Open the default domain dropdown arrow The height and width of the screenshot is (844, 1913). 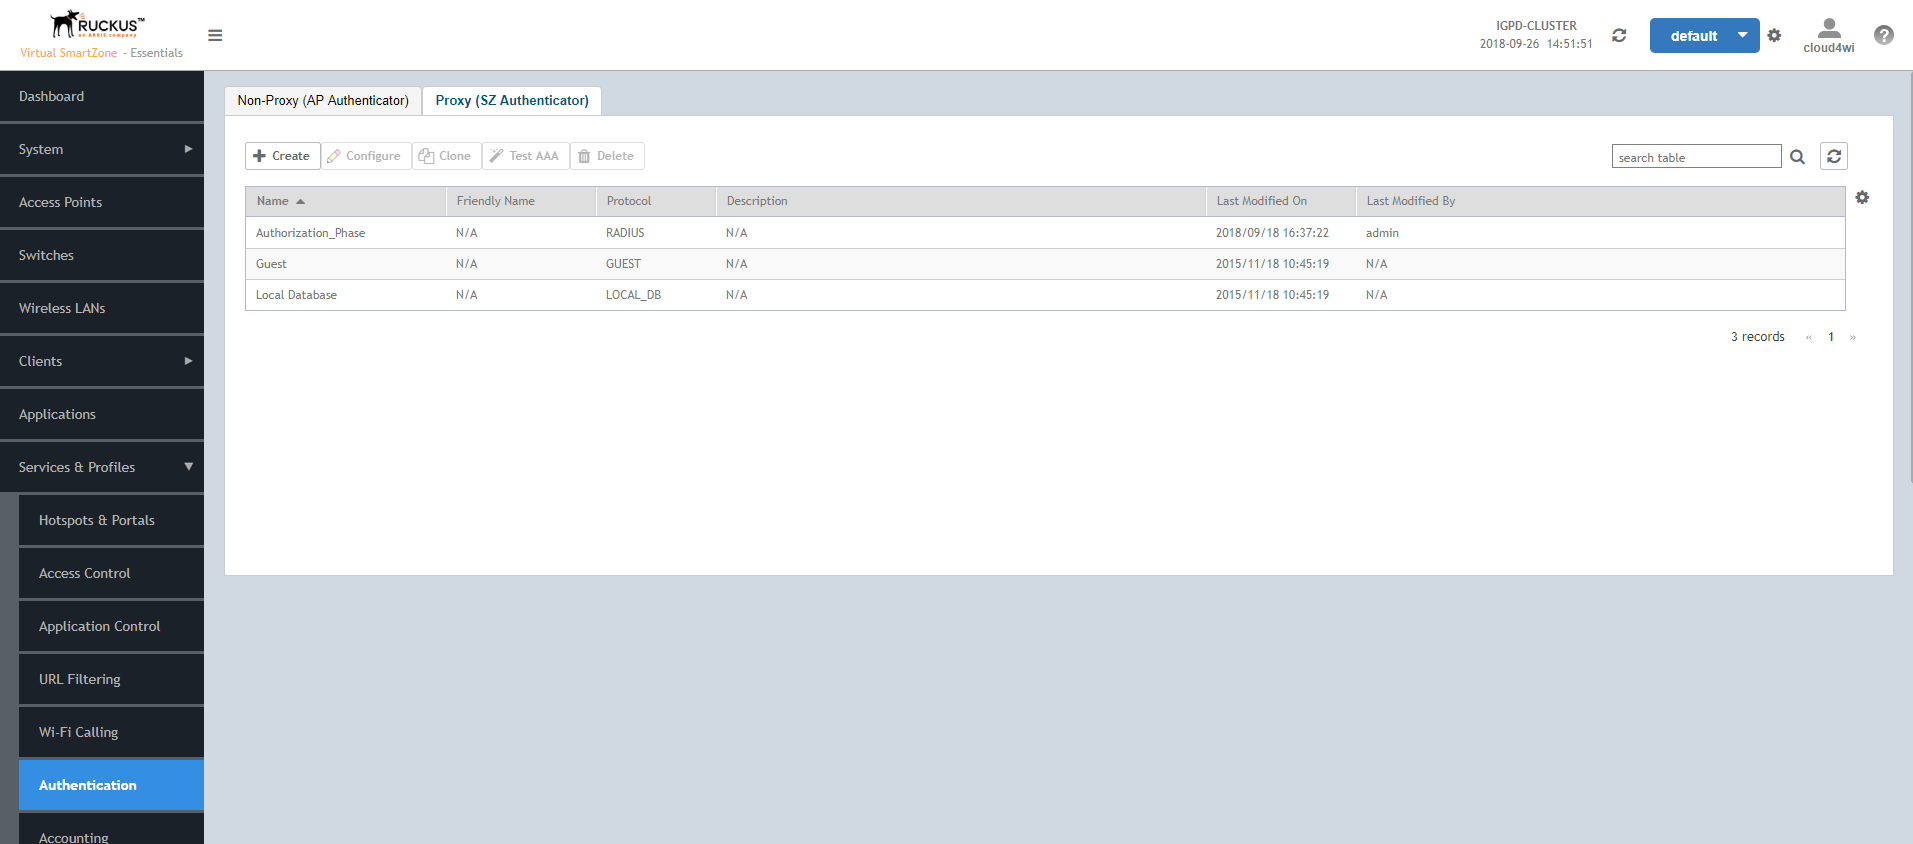click(x=1743, y=35)
